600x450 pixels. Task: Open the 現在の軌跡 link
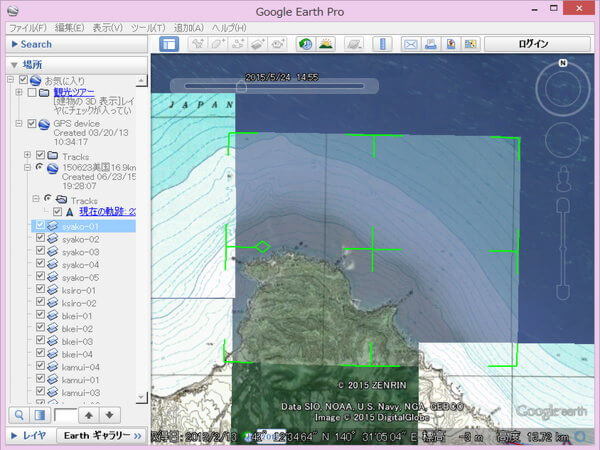tap(108, 211)
